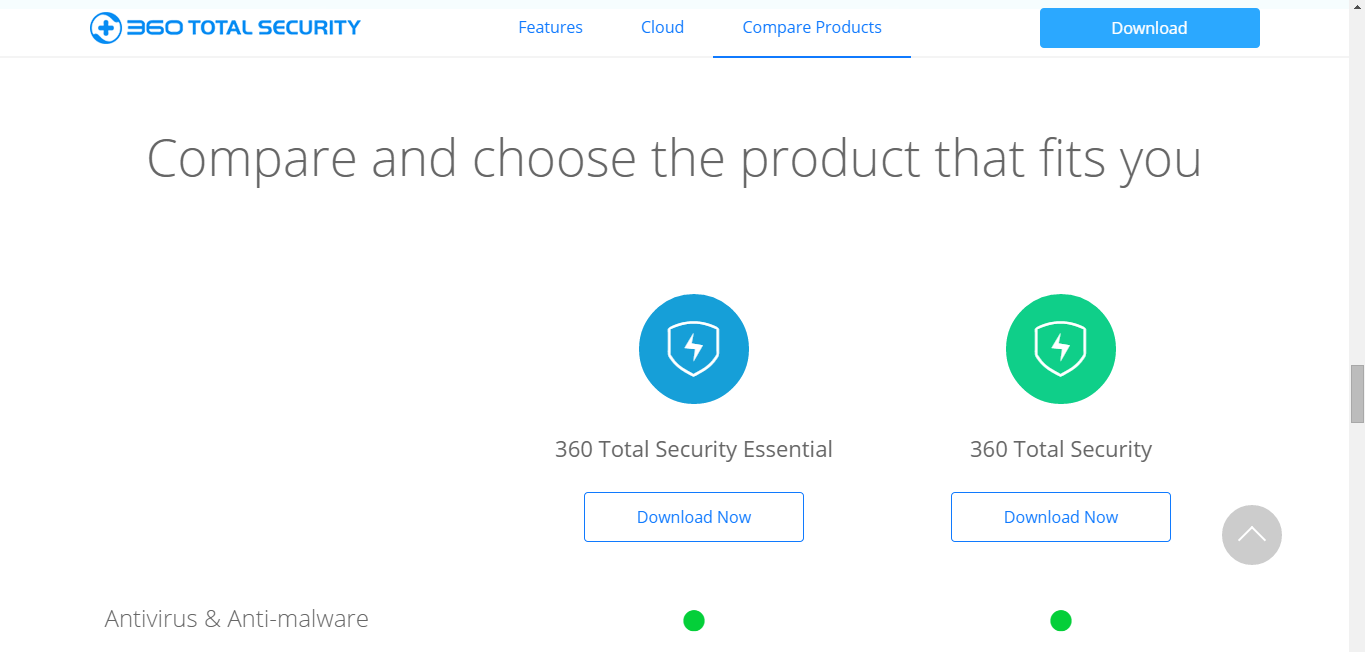Click the scrollbar track above the thumb
Viewport: 1365px width, 652px height.
click(x=1357, y=200)
